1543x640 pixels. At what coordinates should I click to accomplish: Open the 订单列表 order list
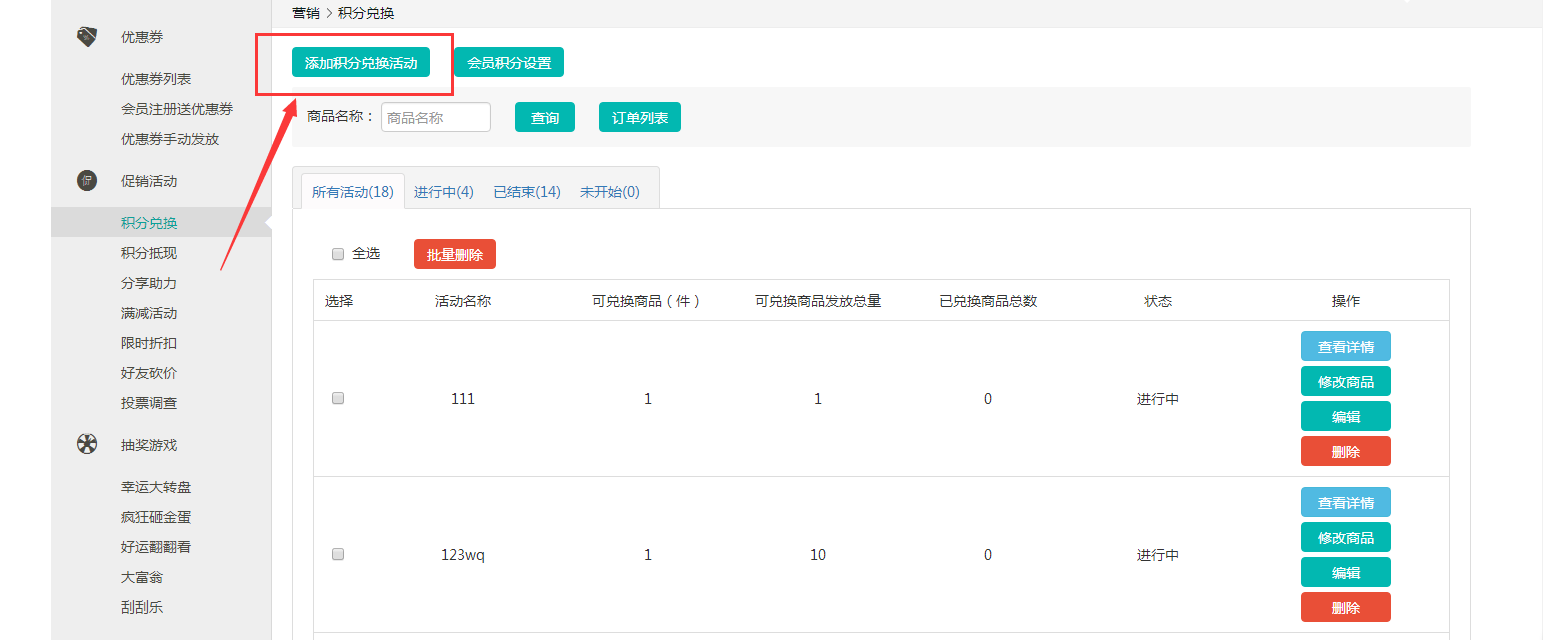click(x=639, y=118)
